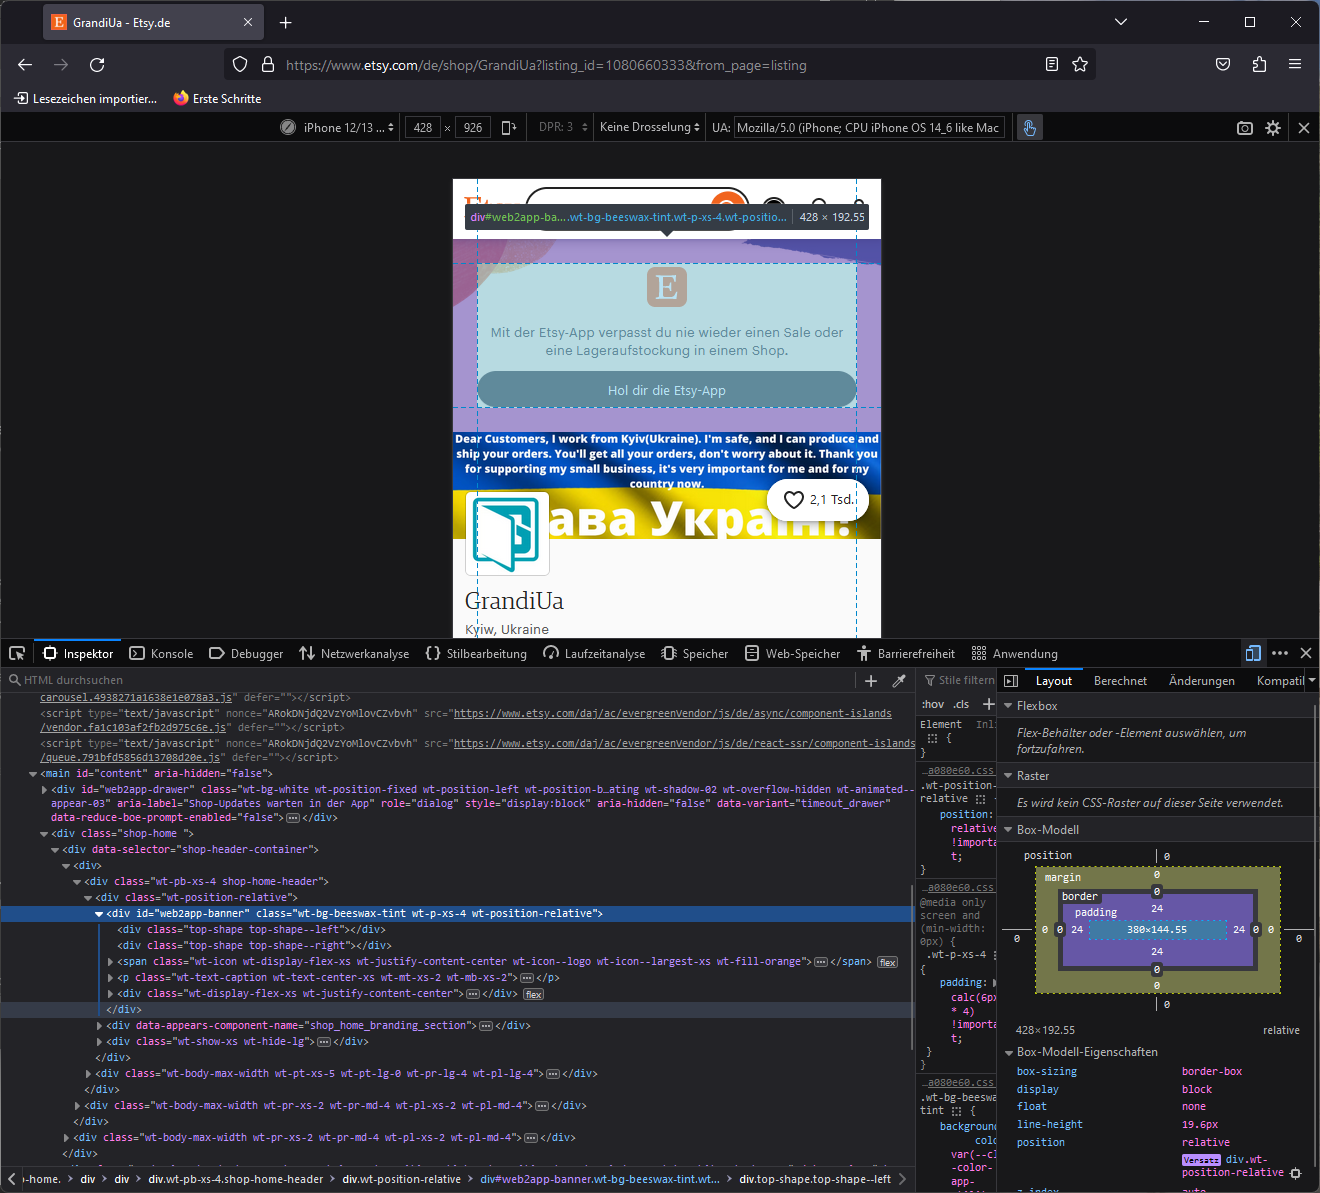The image size is (1320, 1193).
Task: Reload the current page
Action: tap(97, 65)
